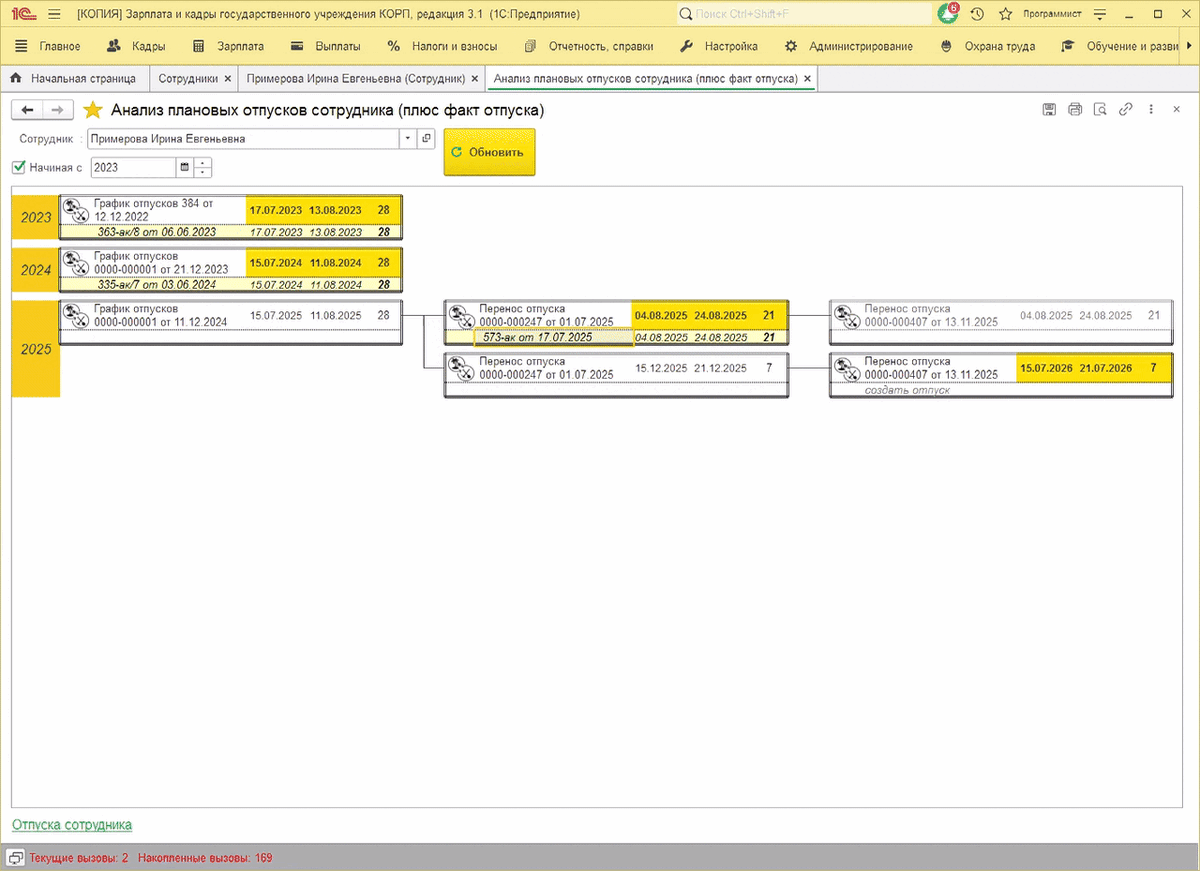This screenshot has height=871, width=1200.
Task: Open the hamburger main menu
Action: pyautogui.click(x=54, y=14)
